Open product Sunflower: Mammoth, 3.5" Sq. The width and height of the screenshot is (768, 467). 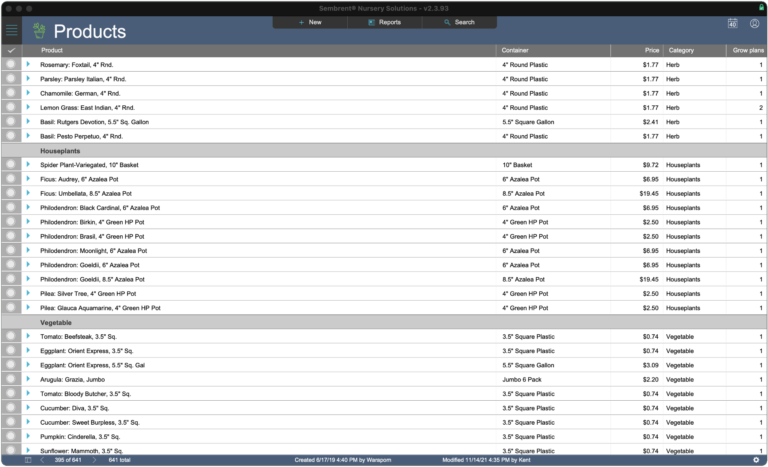point(81,450)
